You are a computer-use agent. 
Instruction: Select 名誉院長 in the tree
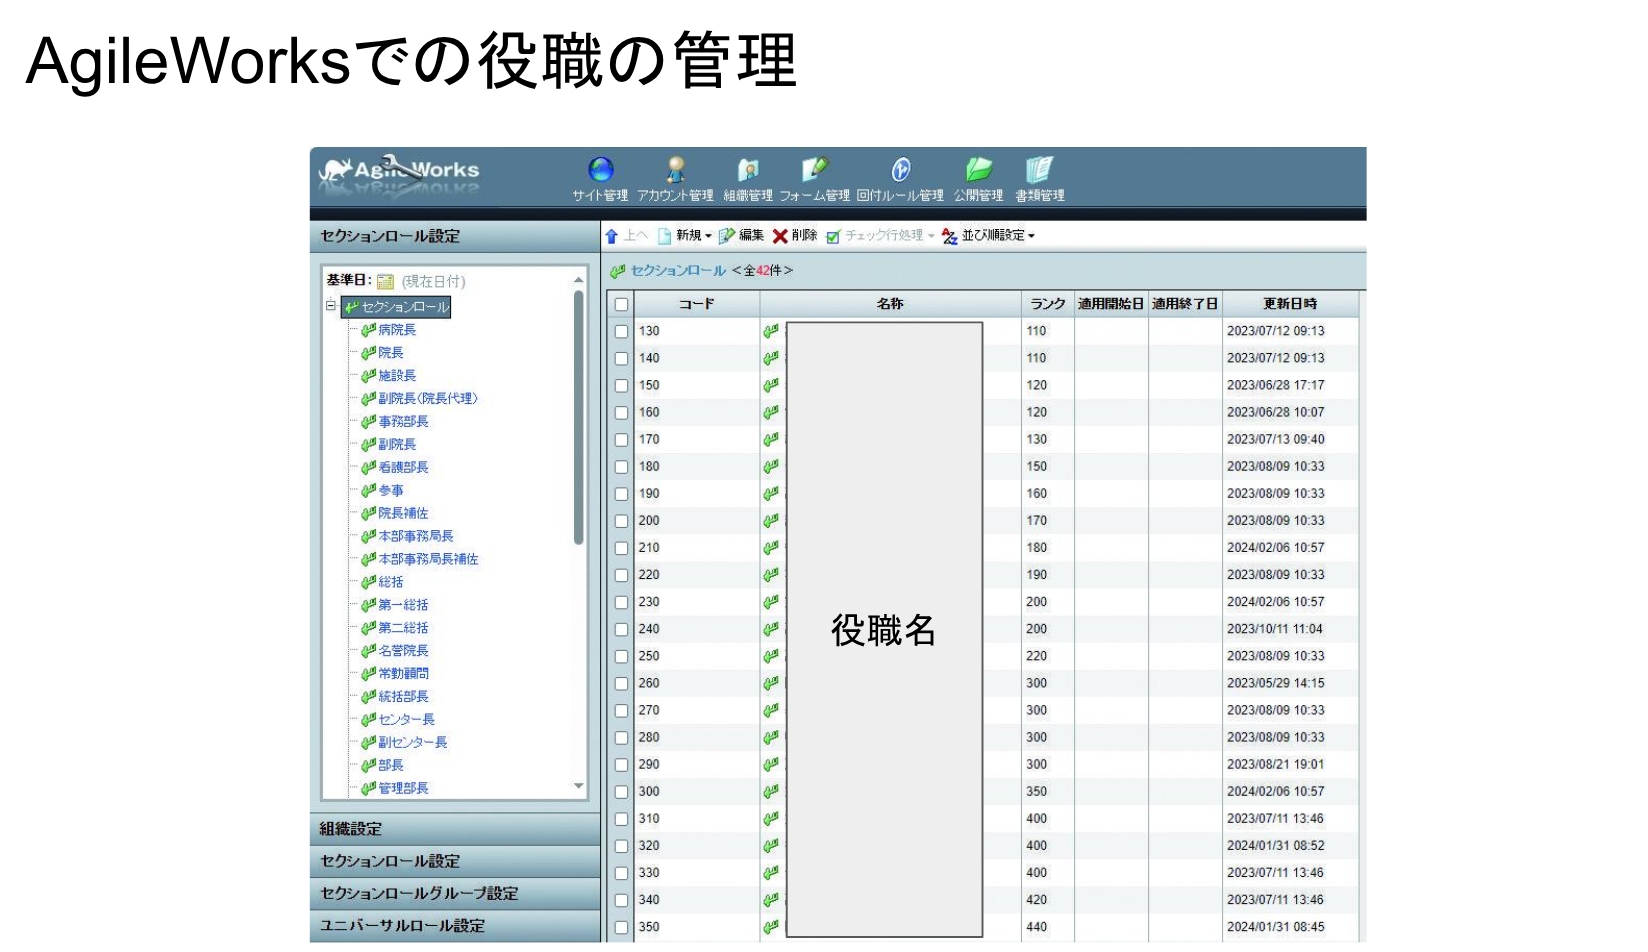402,651
